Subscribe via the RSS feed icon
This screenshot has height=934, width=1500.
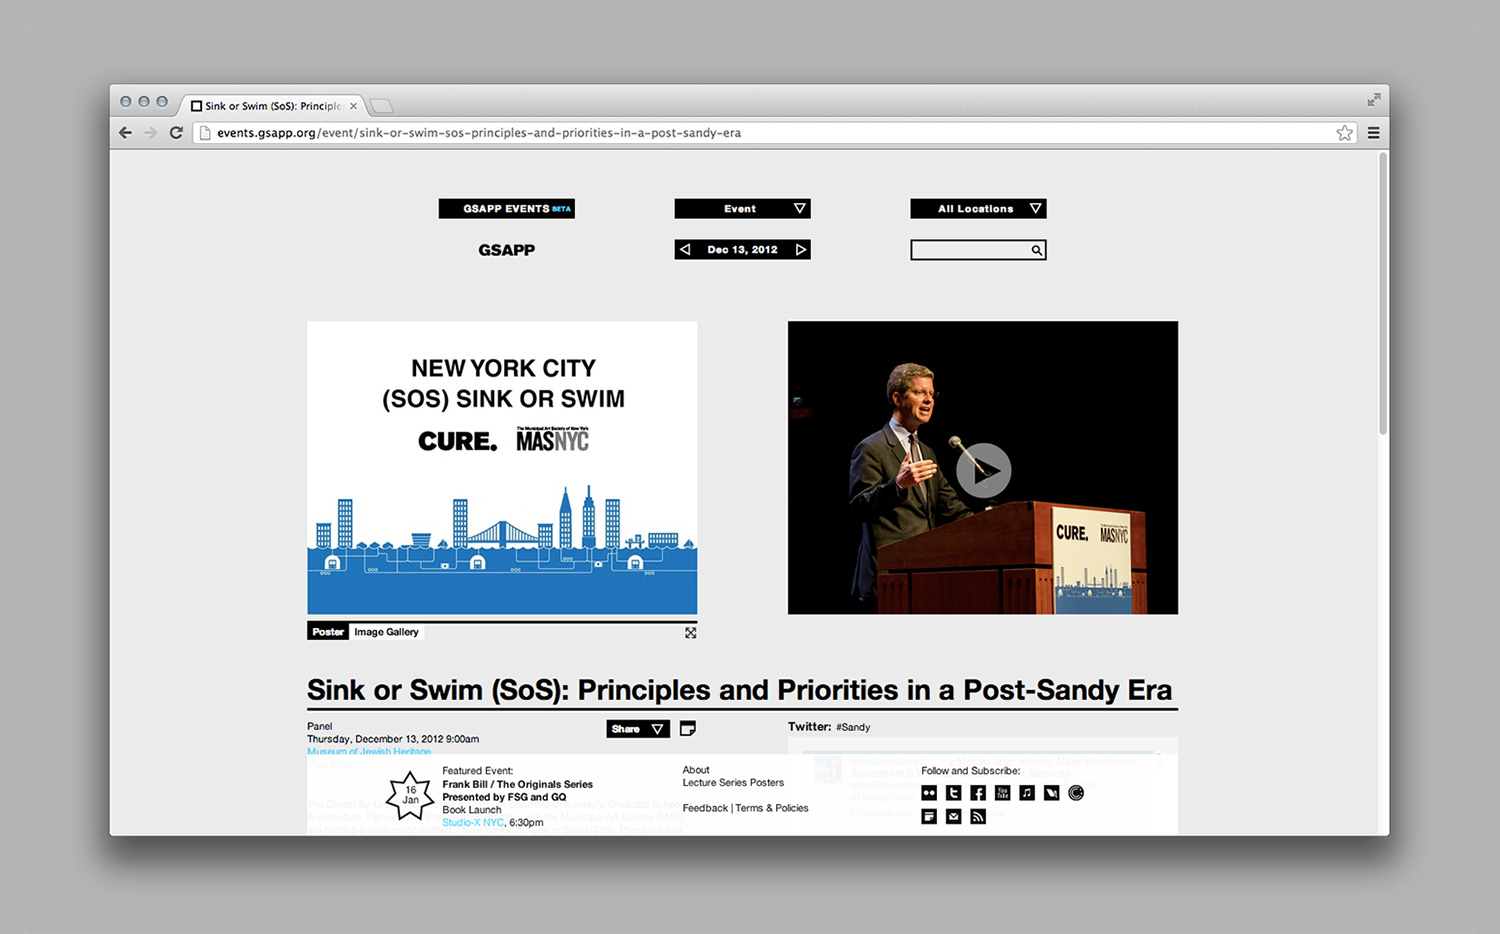[x=978, y=817]
